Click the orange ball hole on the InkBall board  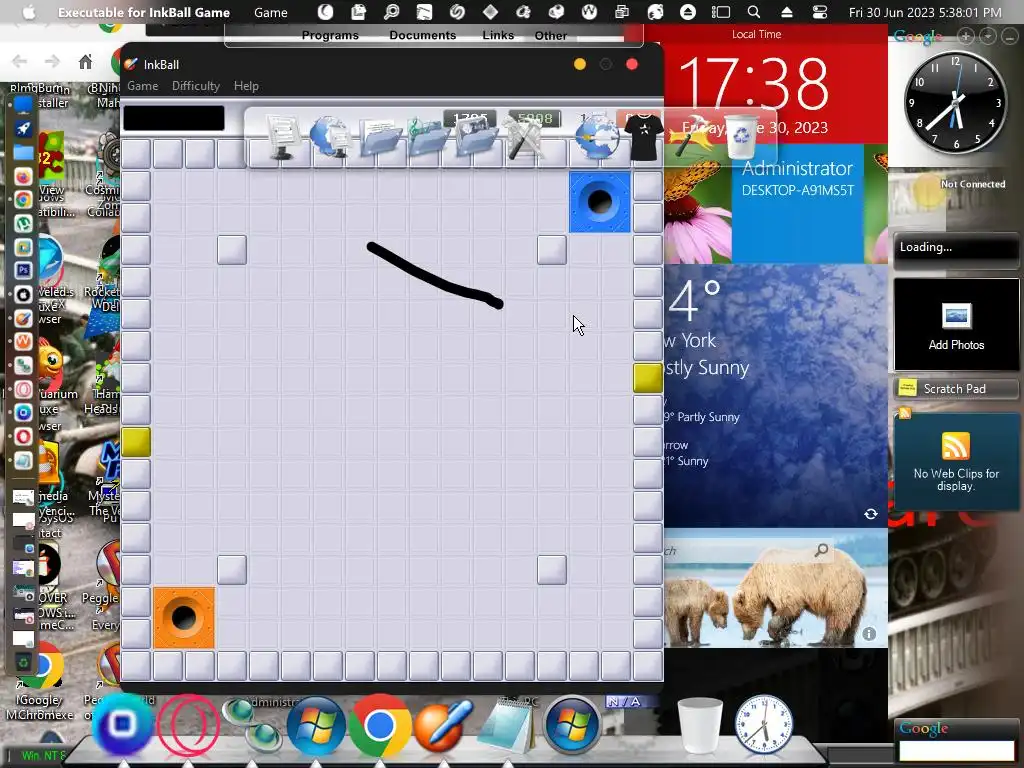(x=184, y=618)
